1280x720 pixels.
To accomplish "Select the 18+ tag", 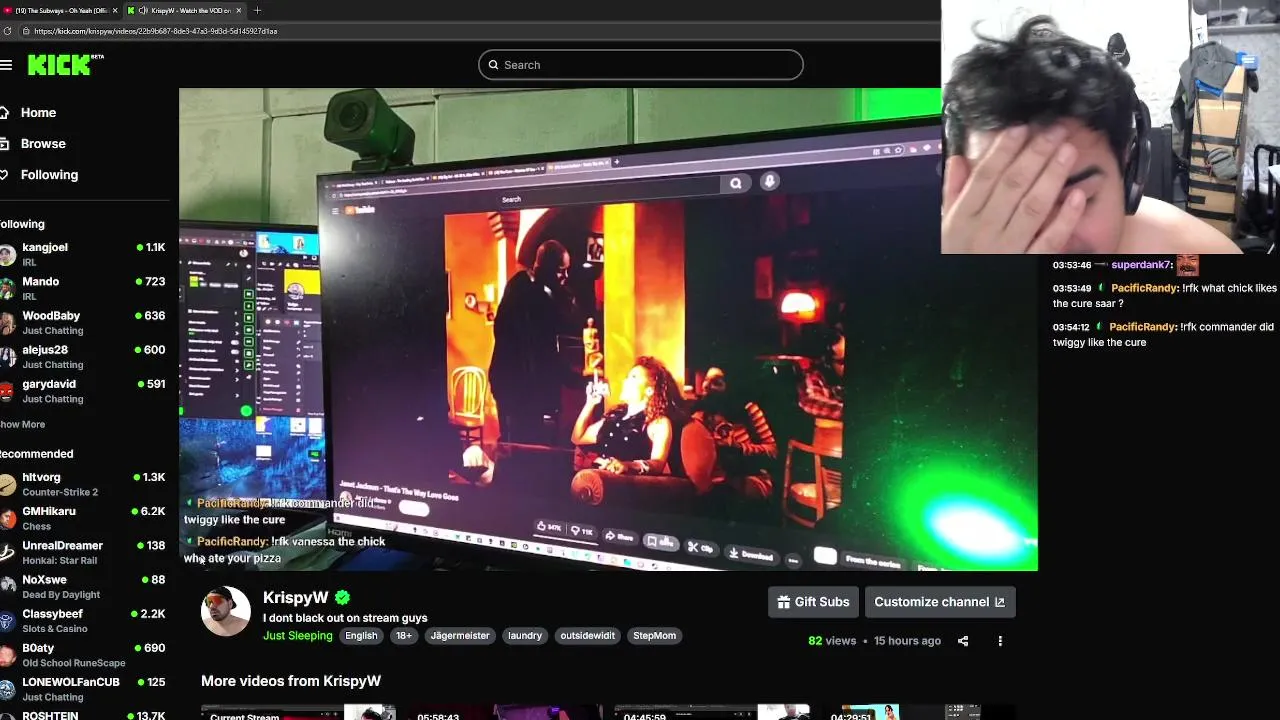I will (403, 636).
